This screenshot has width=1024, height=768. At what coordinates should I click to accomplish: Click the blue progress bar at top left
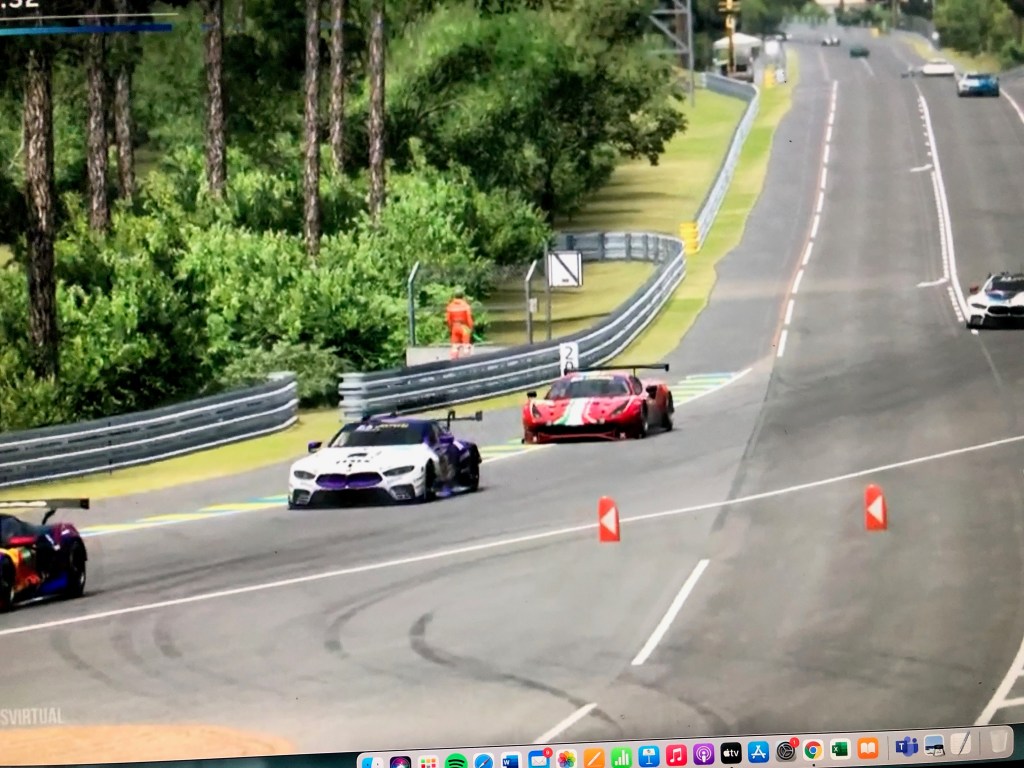(x=85, y=28)
